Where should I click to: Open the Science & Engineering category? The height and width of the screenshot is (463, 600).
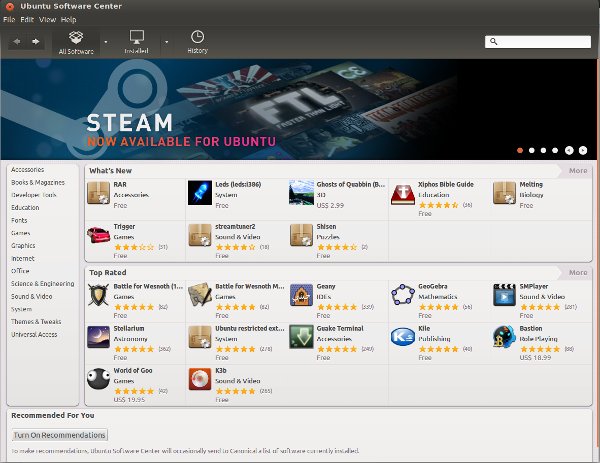tap(42, 284)
